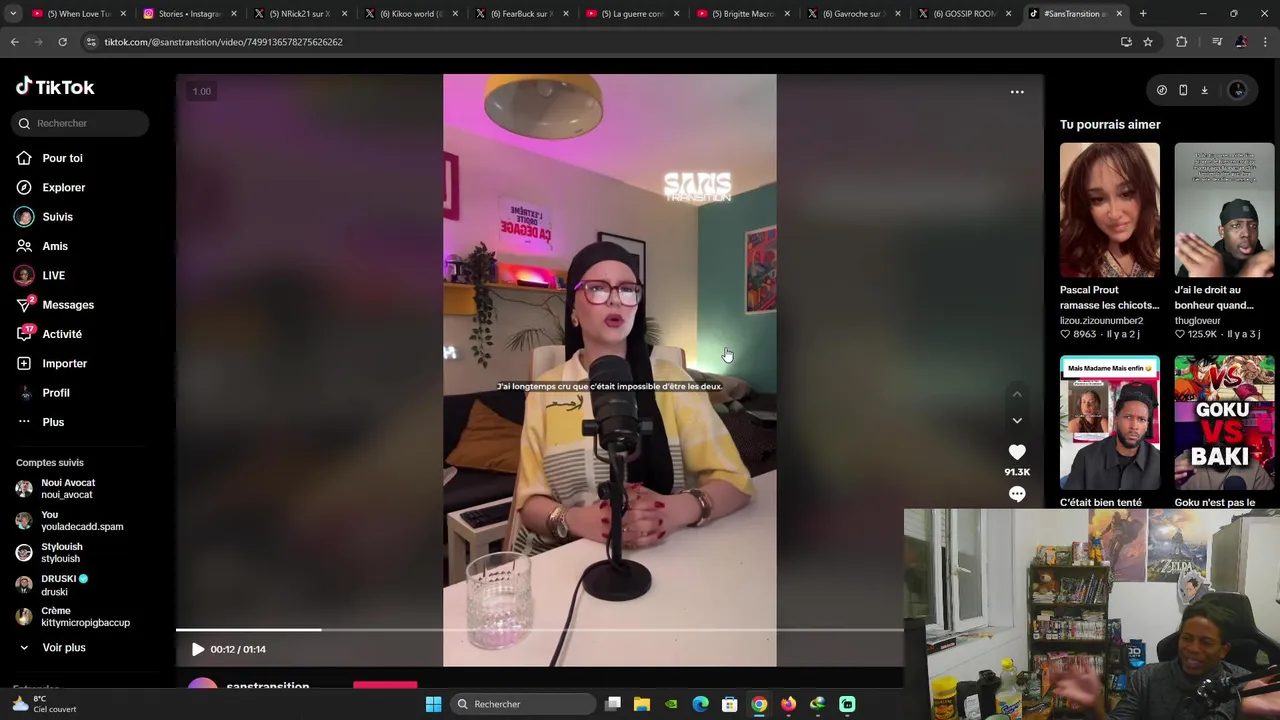Image resolution: width=1280 pixels, height=720 pixels.
Task: Go to the next video with down arrow
Action: (1017, 421)
